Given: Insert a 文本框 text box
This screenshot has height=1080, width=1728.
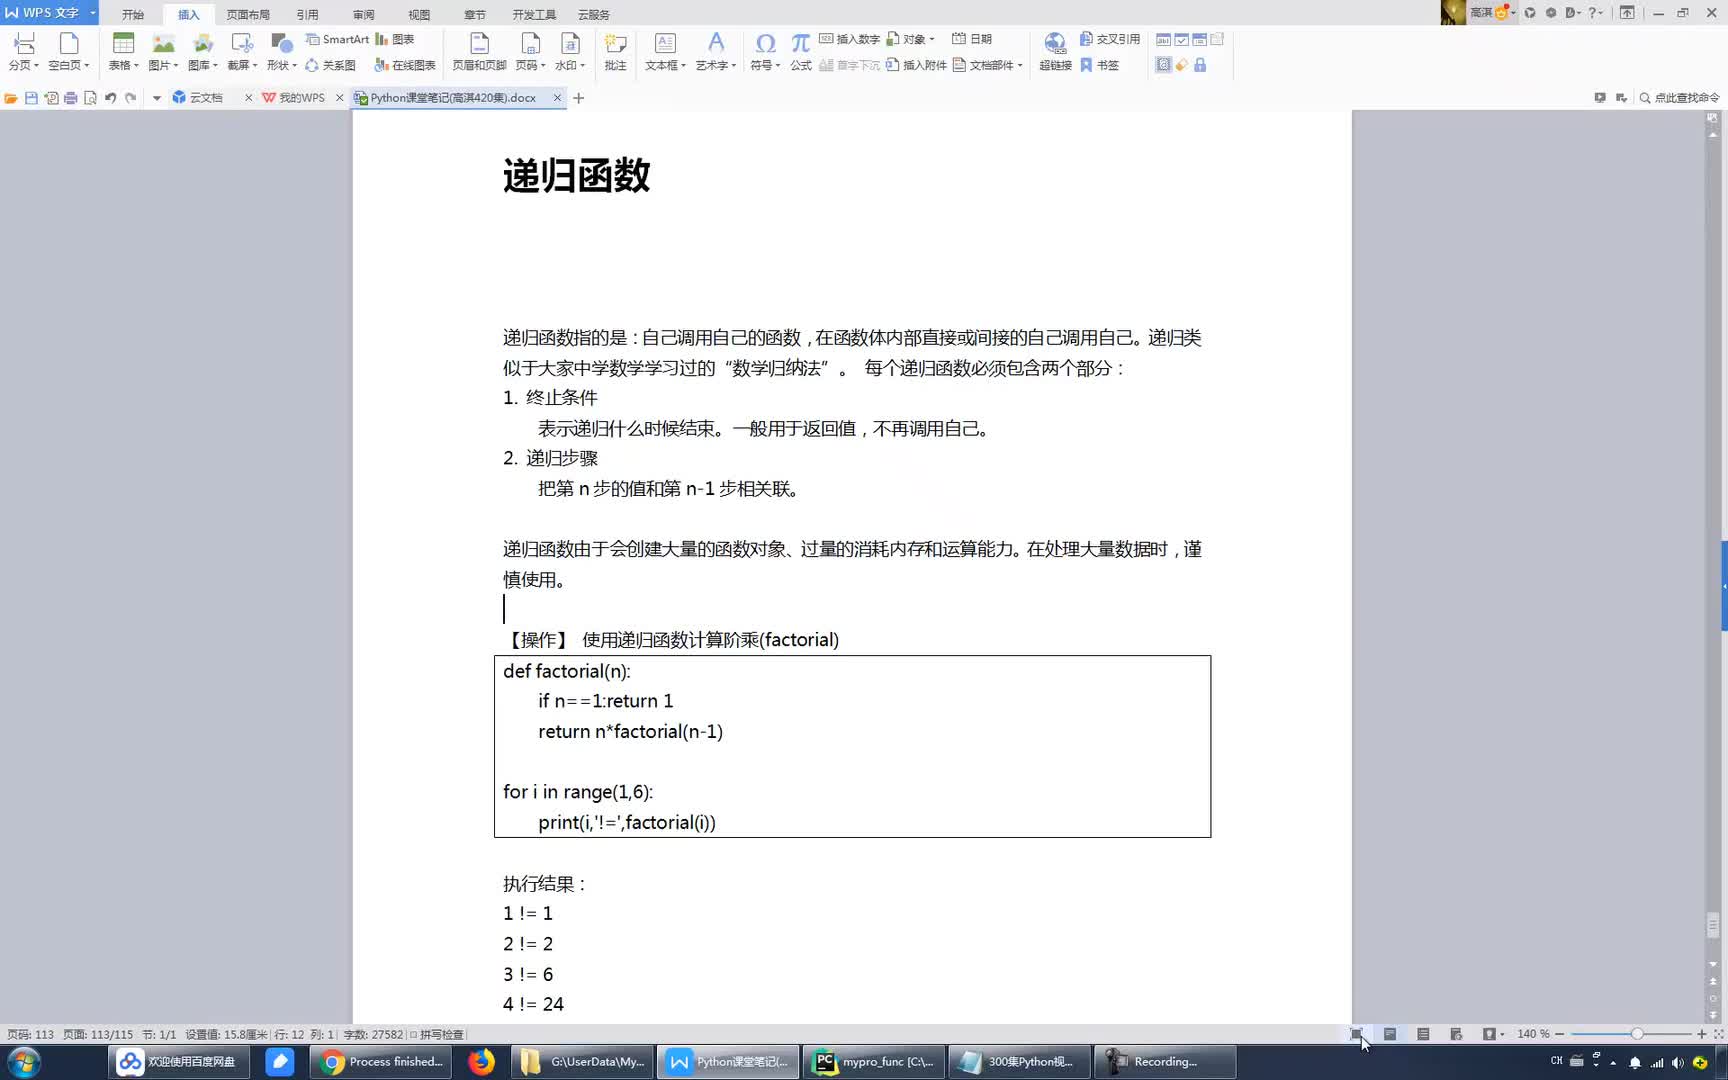Looking at the screenshot, I should point(665,52).
